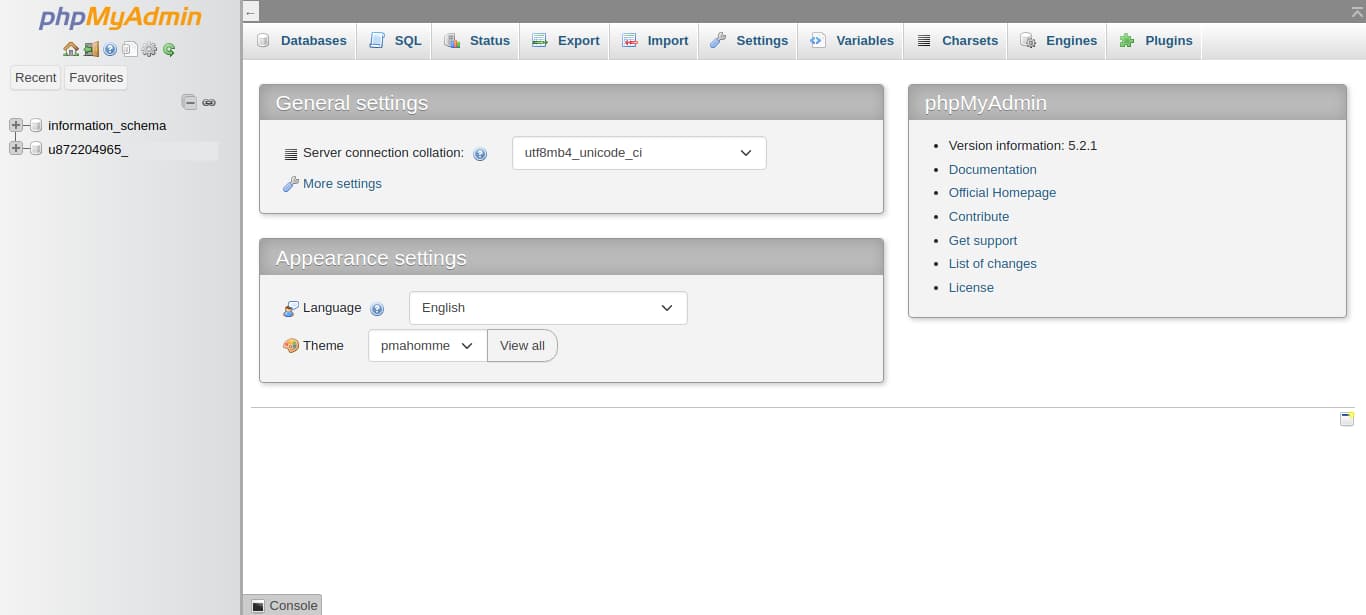This screenshot has height=615, width=1366.
Task: Open the Plugins tab
Action: [x=1155, y=41]
